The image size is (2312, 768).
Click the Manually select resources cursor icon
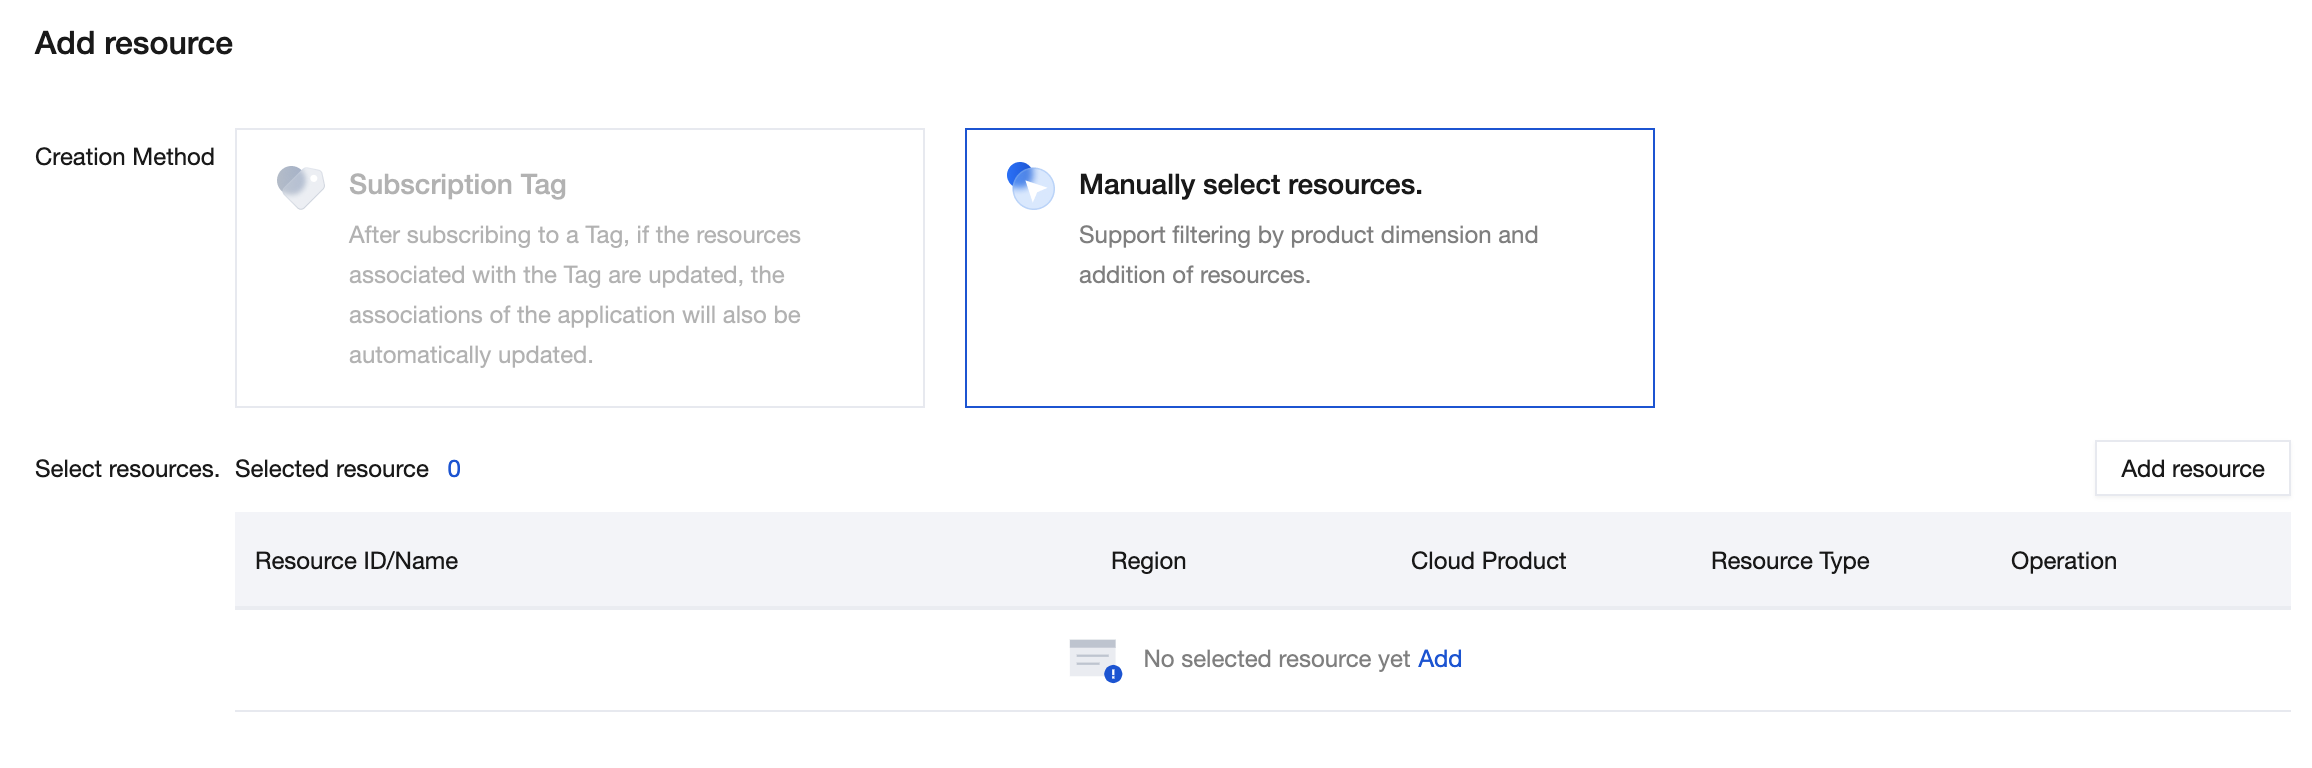coord(1031,186)
